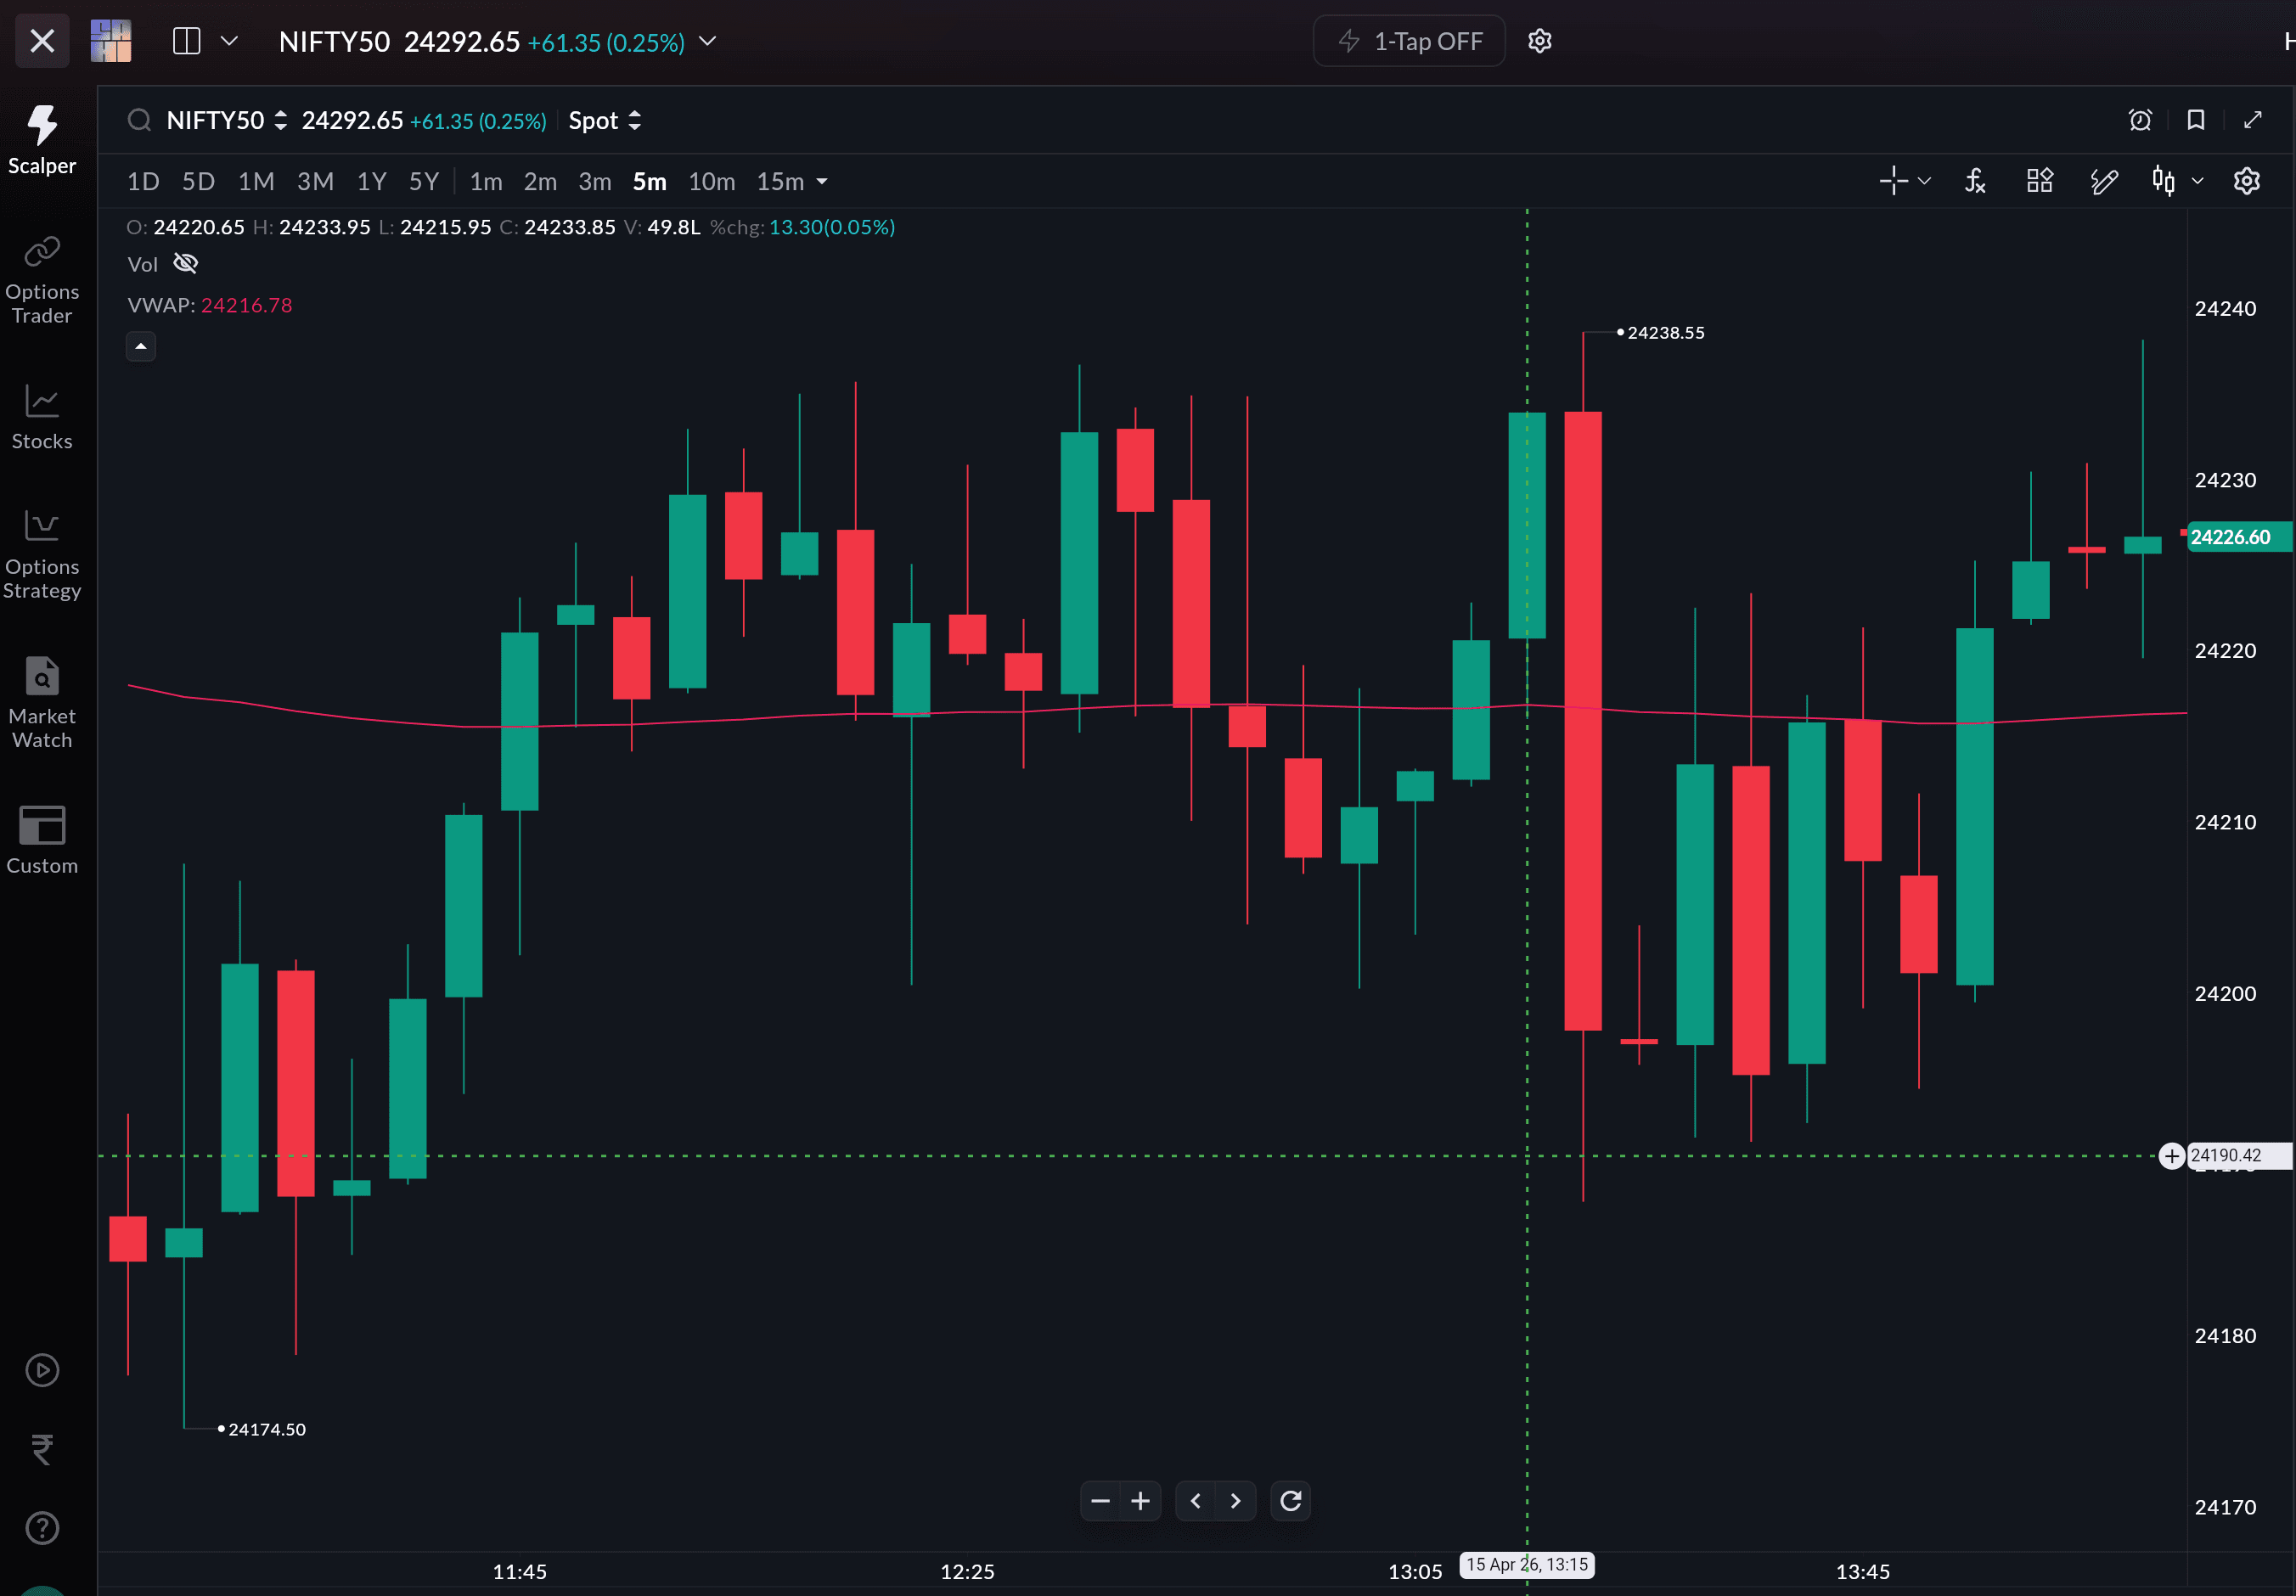Select the 1m timeframe
This screenshot has width=2296, height=1596.
(486, 182)
